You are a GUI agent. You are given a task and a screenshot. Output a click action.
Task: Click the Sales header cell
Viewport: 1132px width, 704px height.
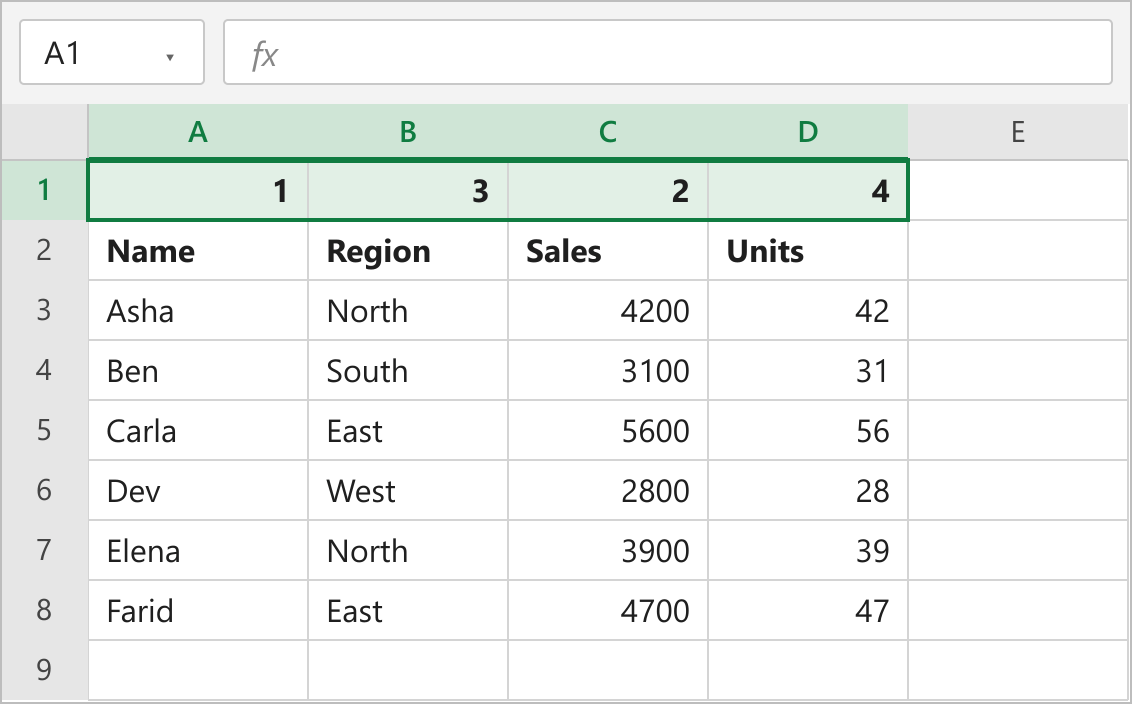pos(608,251)
